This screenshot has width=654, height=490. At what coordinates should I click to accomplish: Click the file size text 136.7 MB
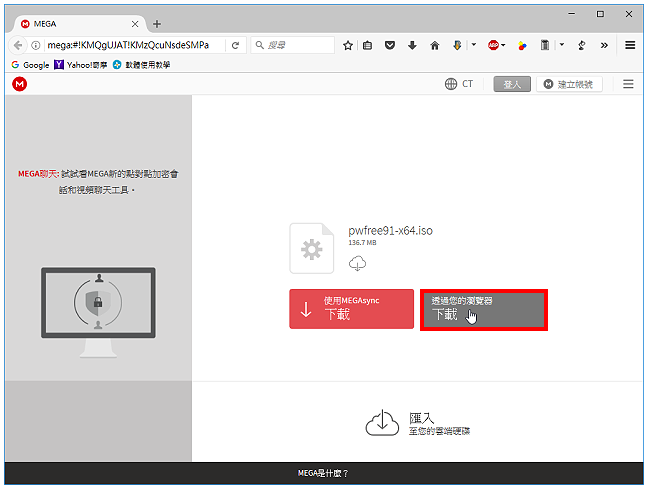[x=362, y=243]
